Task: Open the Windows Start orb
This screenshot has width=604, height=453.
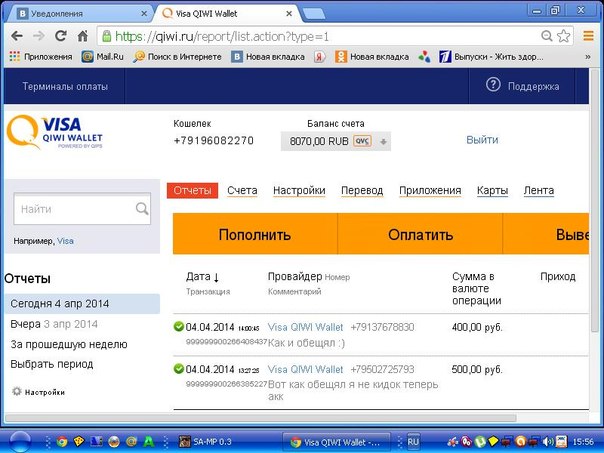Action: tap(20, 441)
